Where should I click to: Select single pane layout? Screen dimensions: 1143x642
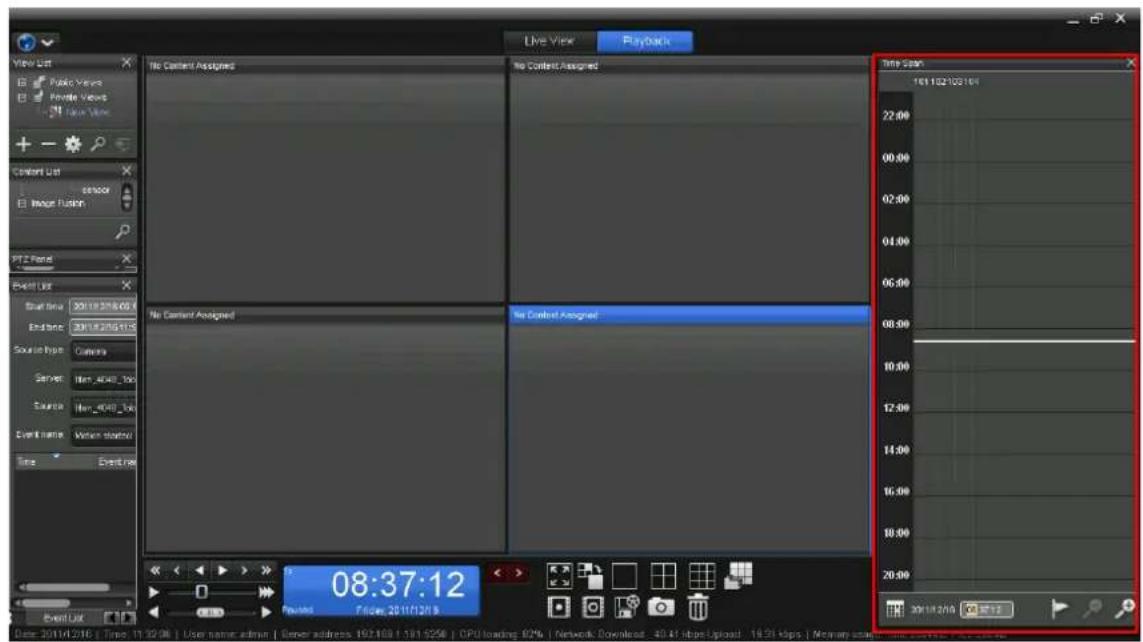coord(625,576)
